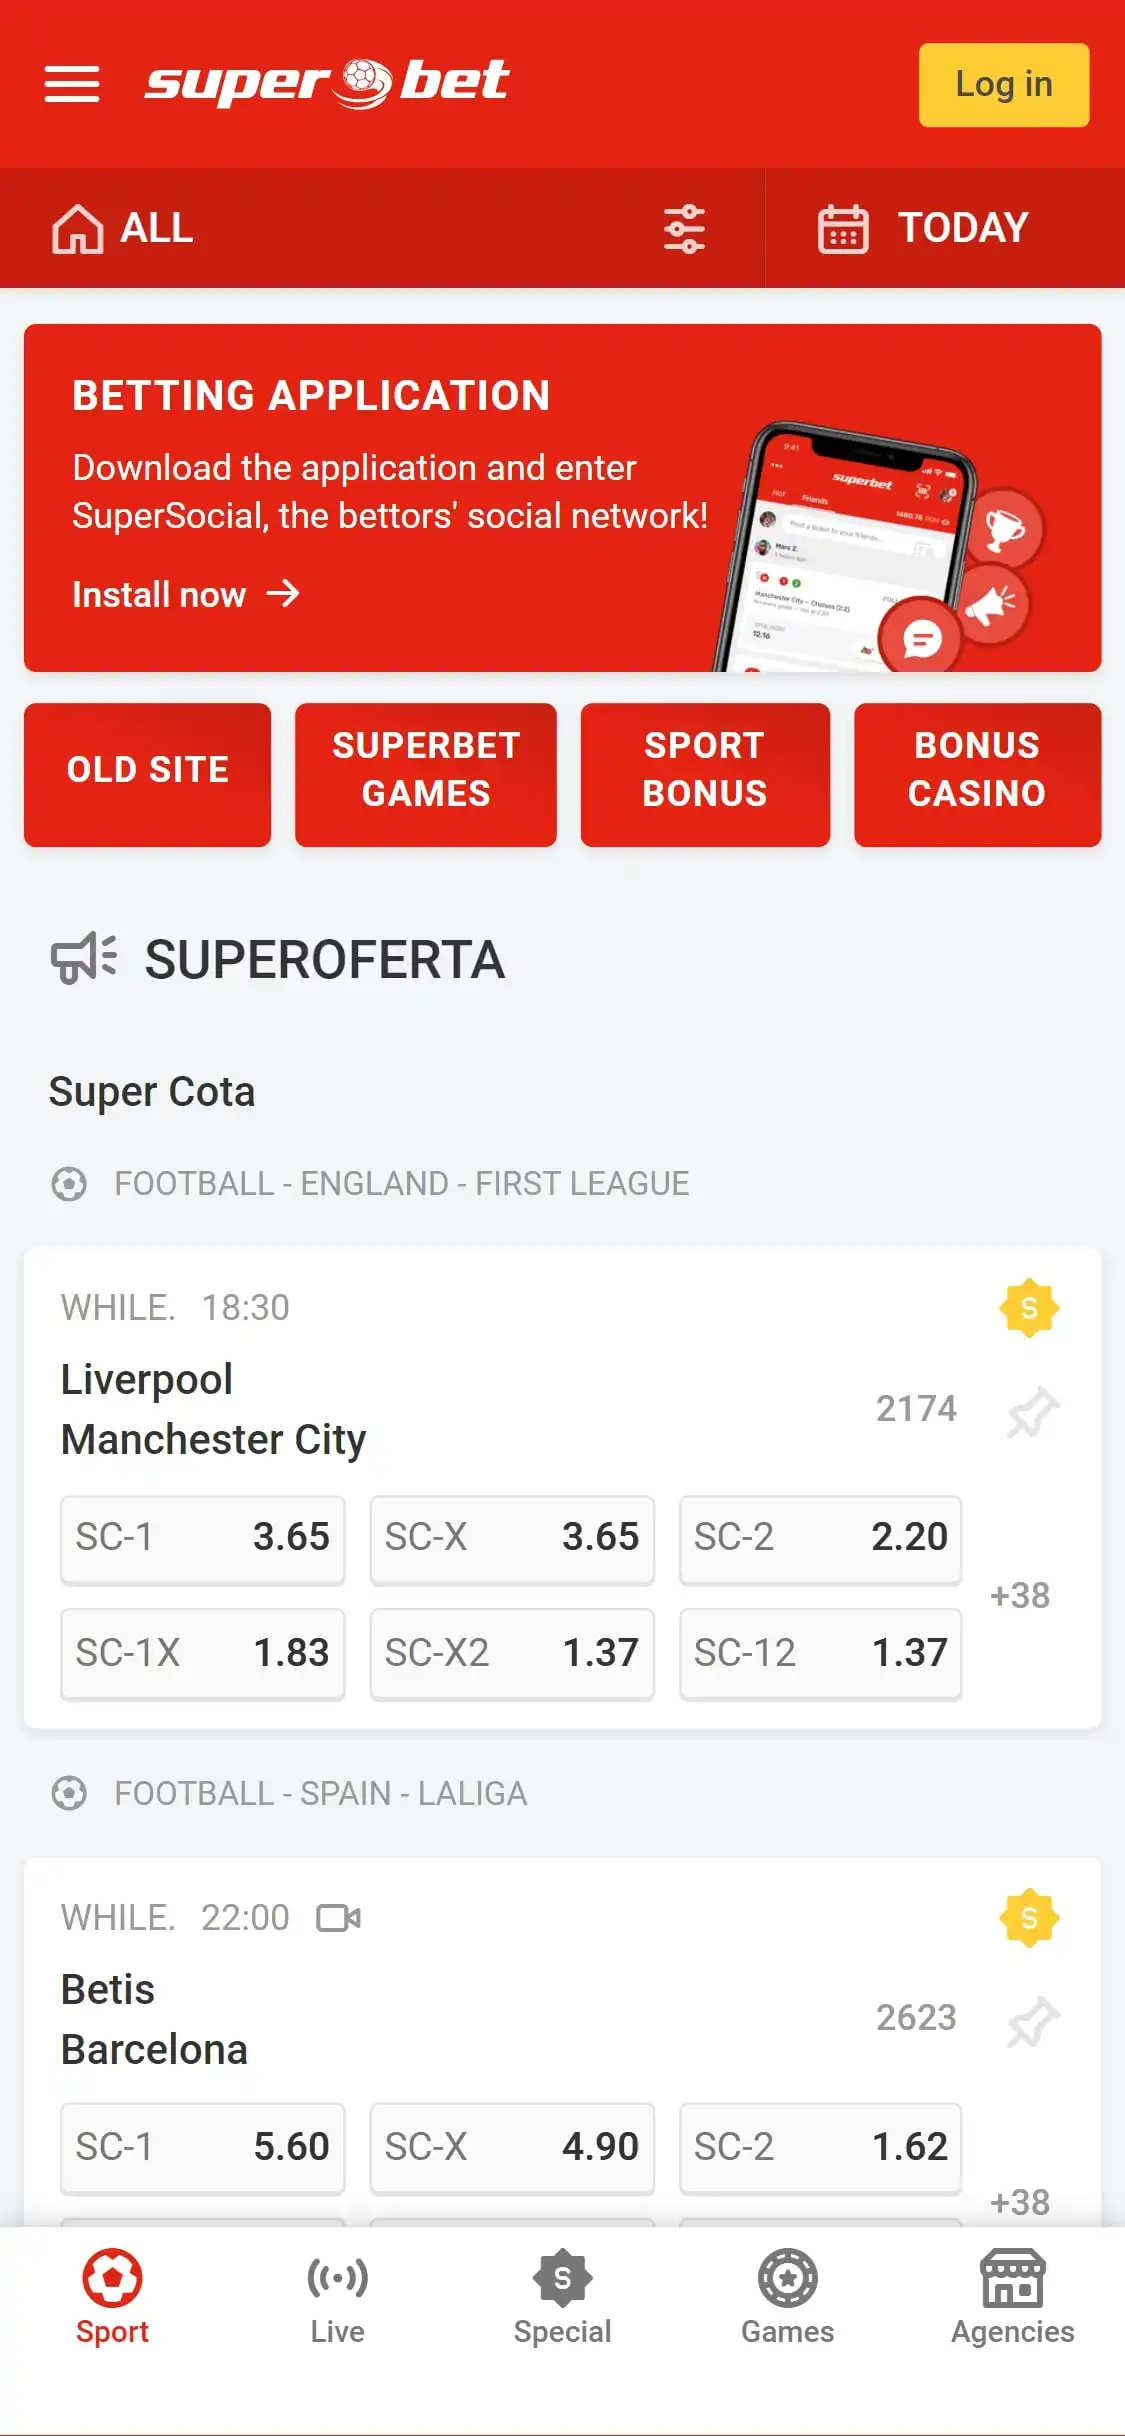Switch to the Special tab
Screen dimensions: 1125x2436
coord(562,2297)
